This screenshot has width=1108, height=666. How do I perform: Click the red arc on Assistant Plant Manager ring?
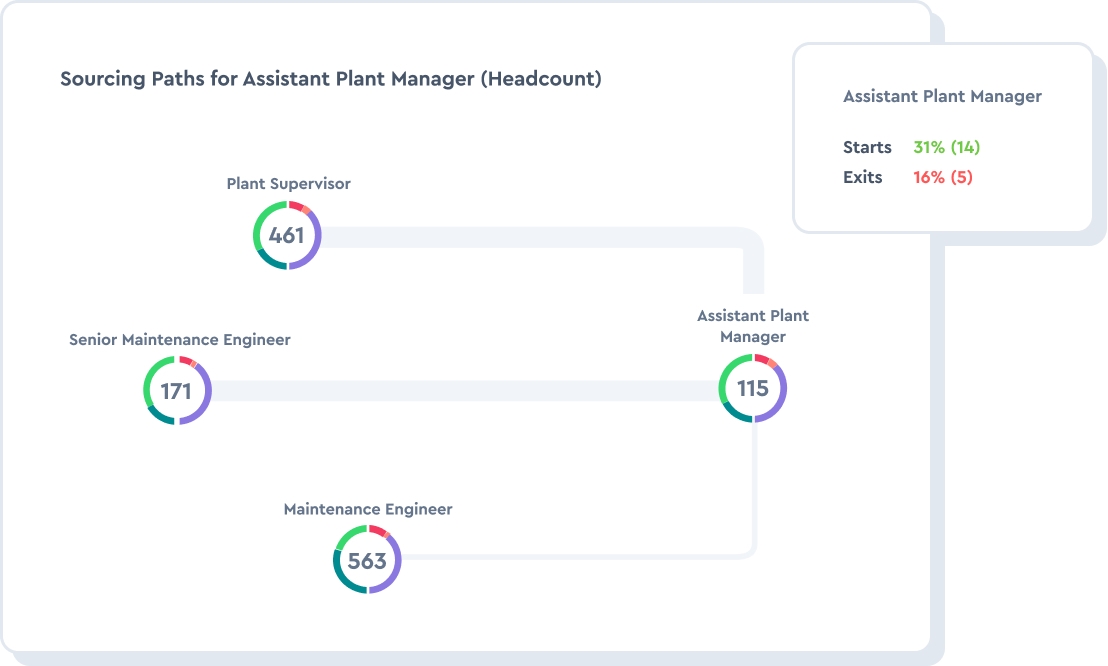coord(763,358)
